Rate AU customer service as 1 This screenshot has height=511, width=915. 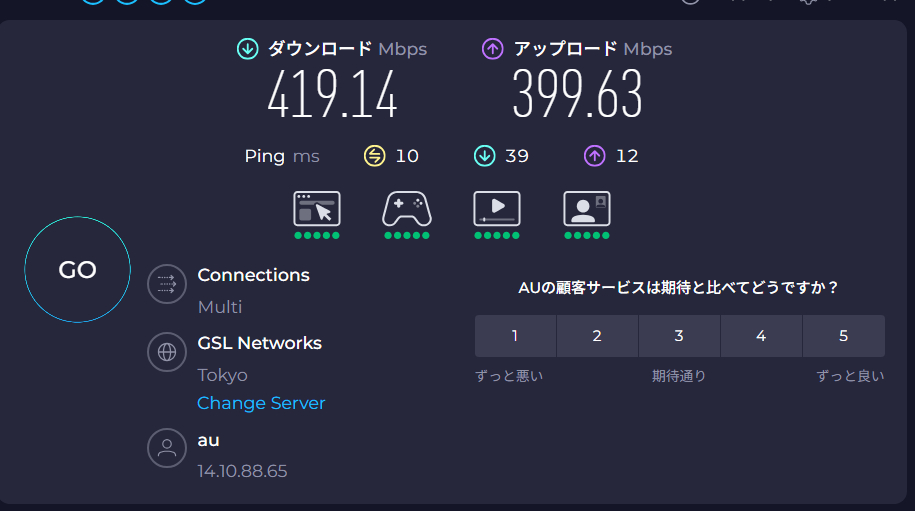coord(515,336)
